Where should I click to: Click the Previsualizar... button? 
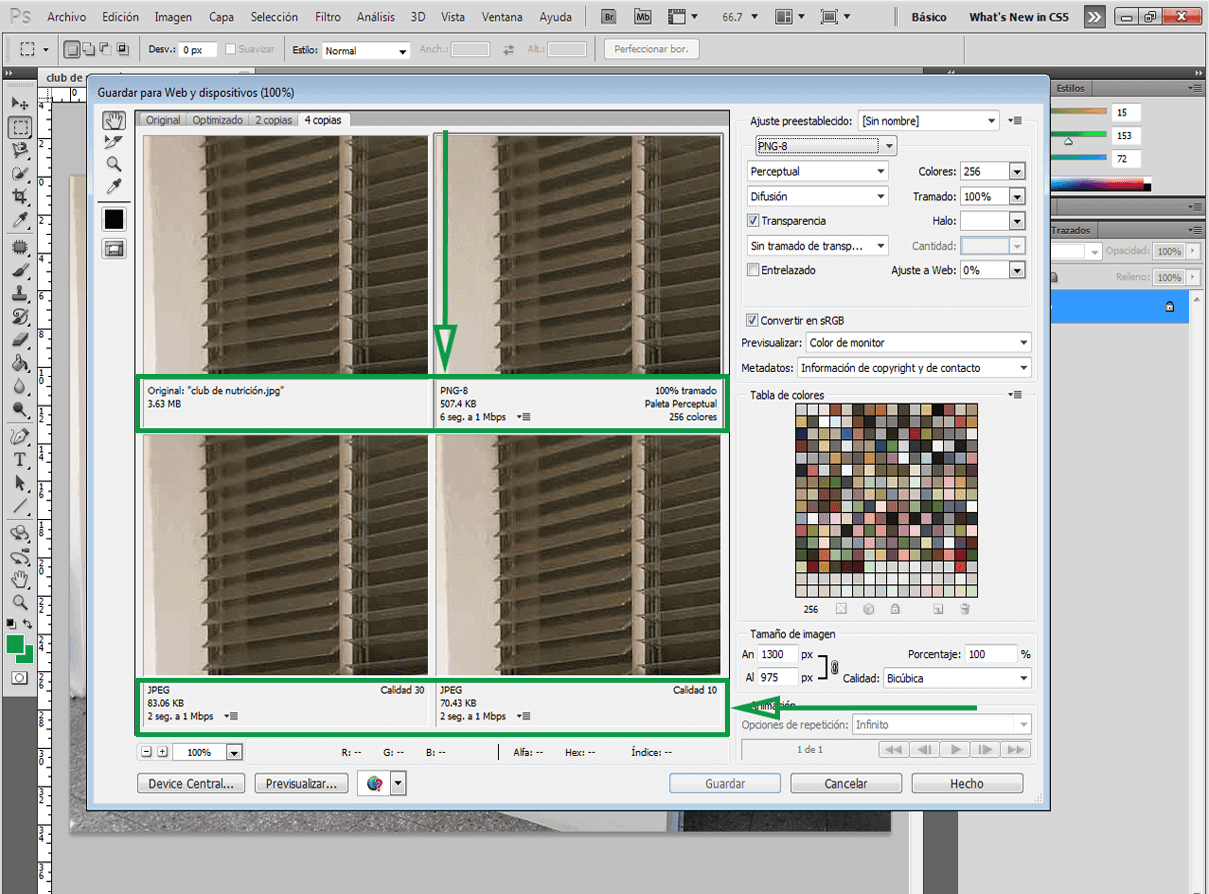(x=301, y=784)
